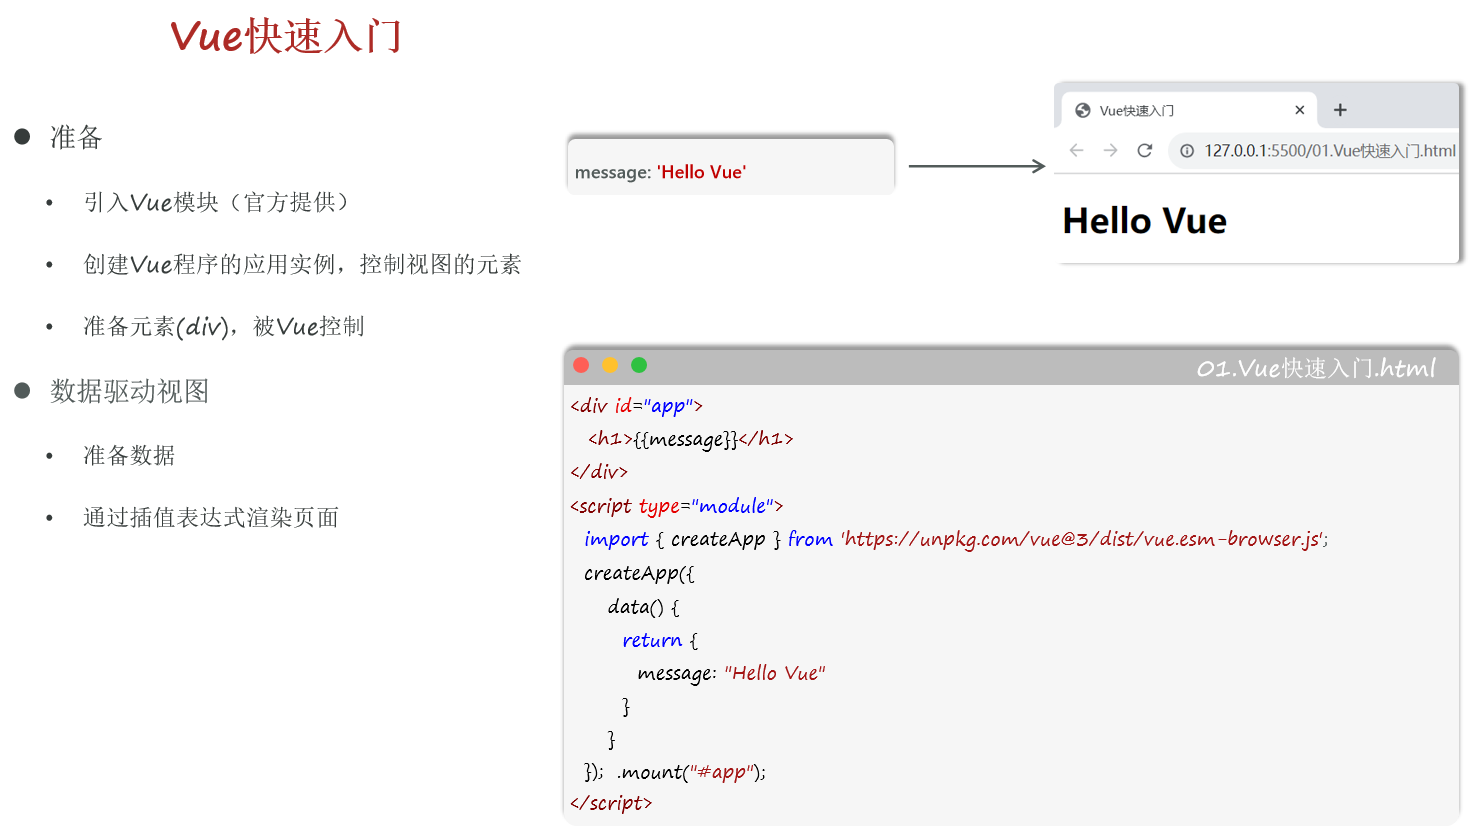
Task: Click the <h1>{{message}}</h1> code line
Action: 690,438
